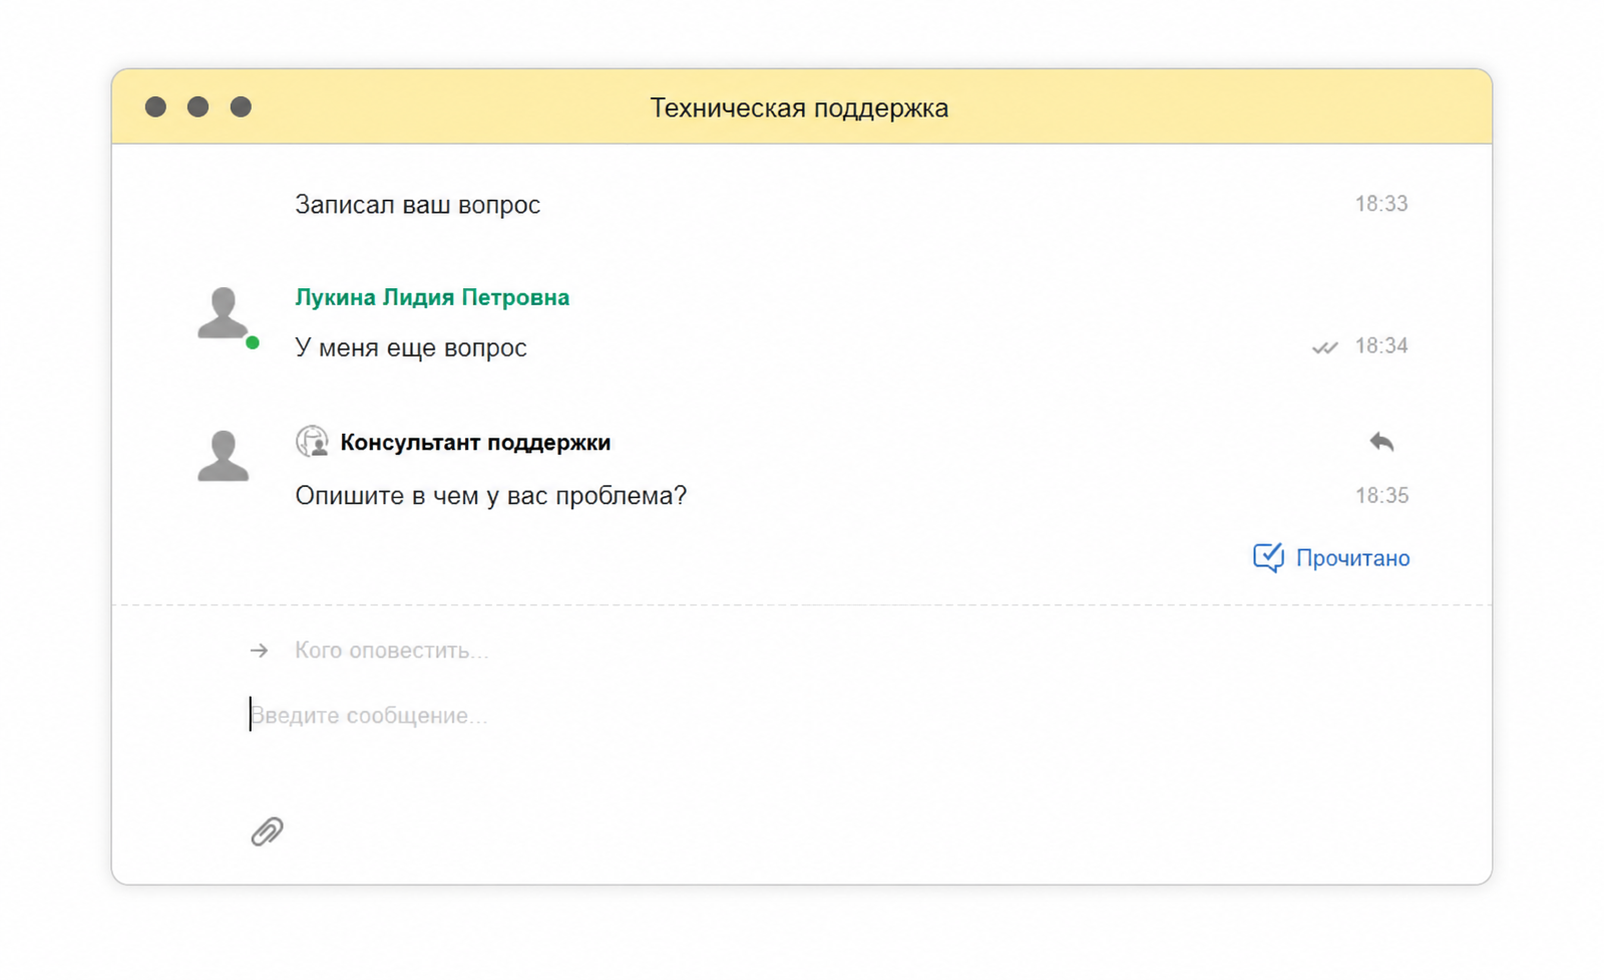Click the message Записал ваш вопрос
1604x980 pixels.
(417, 205)
